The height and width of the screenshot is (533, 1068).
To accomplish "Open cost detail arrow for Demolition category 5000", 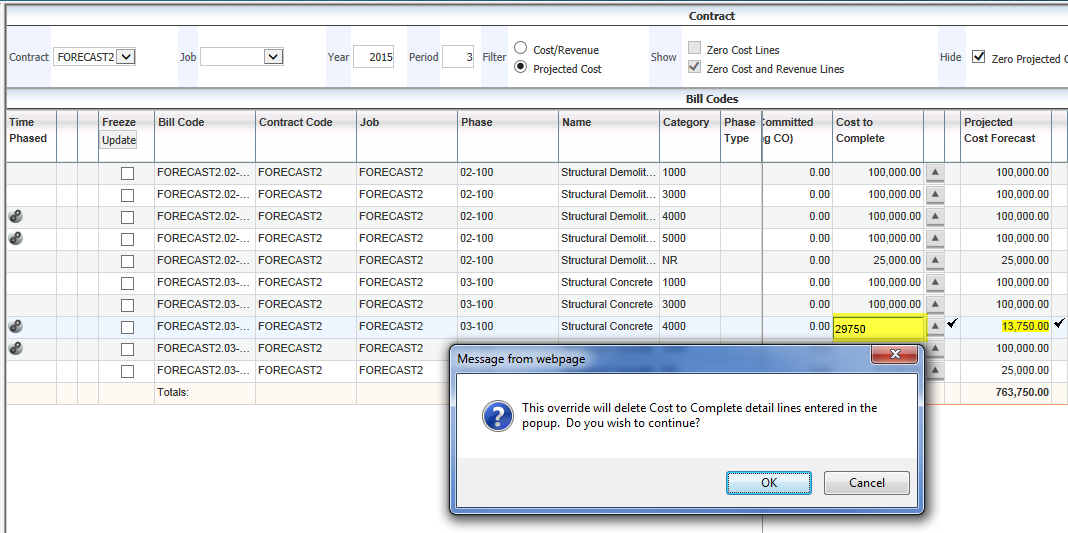I will [x=935, y=239].
